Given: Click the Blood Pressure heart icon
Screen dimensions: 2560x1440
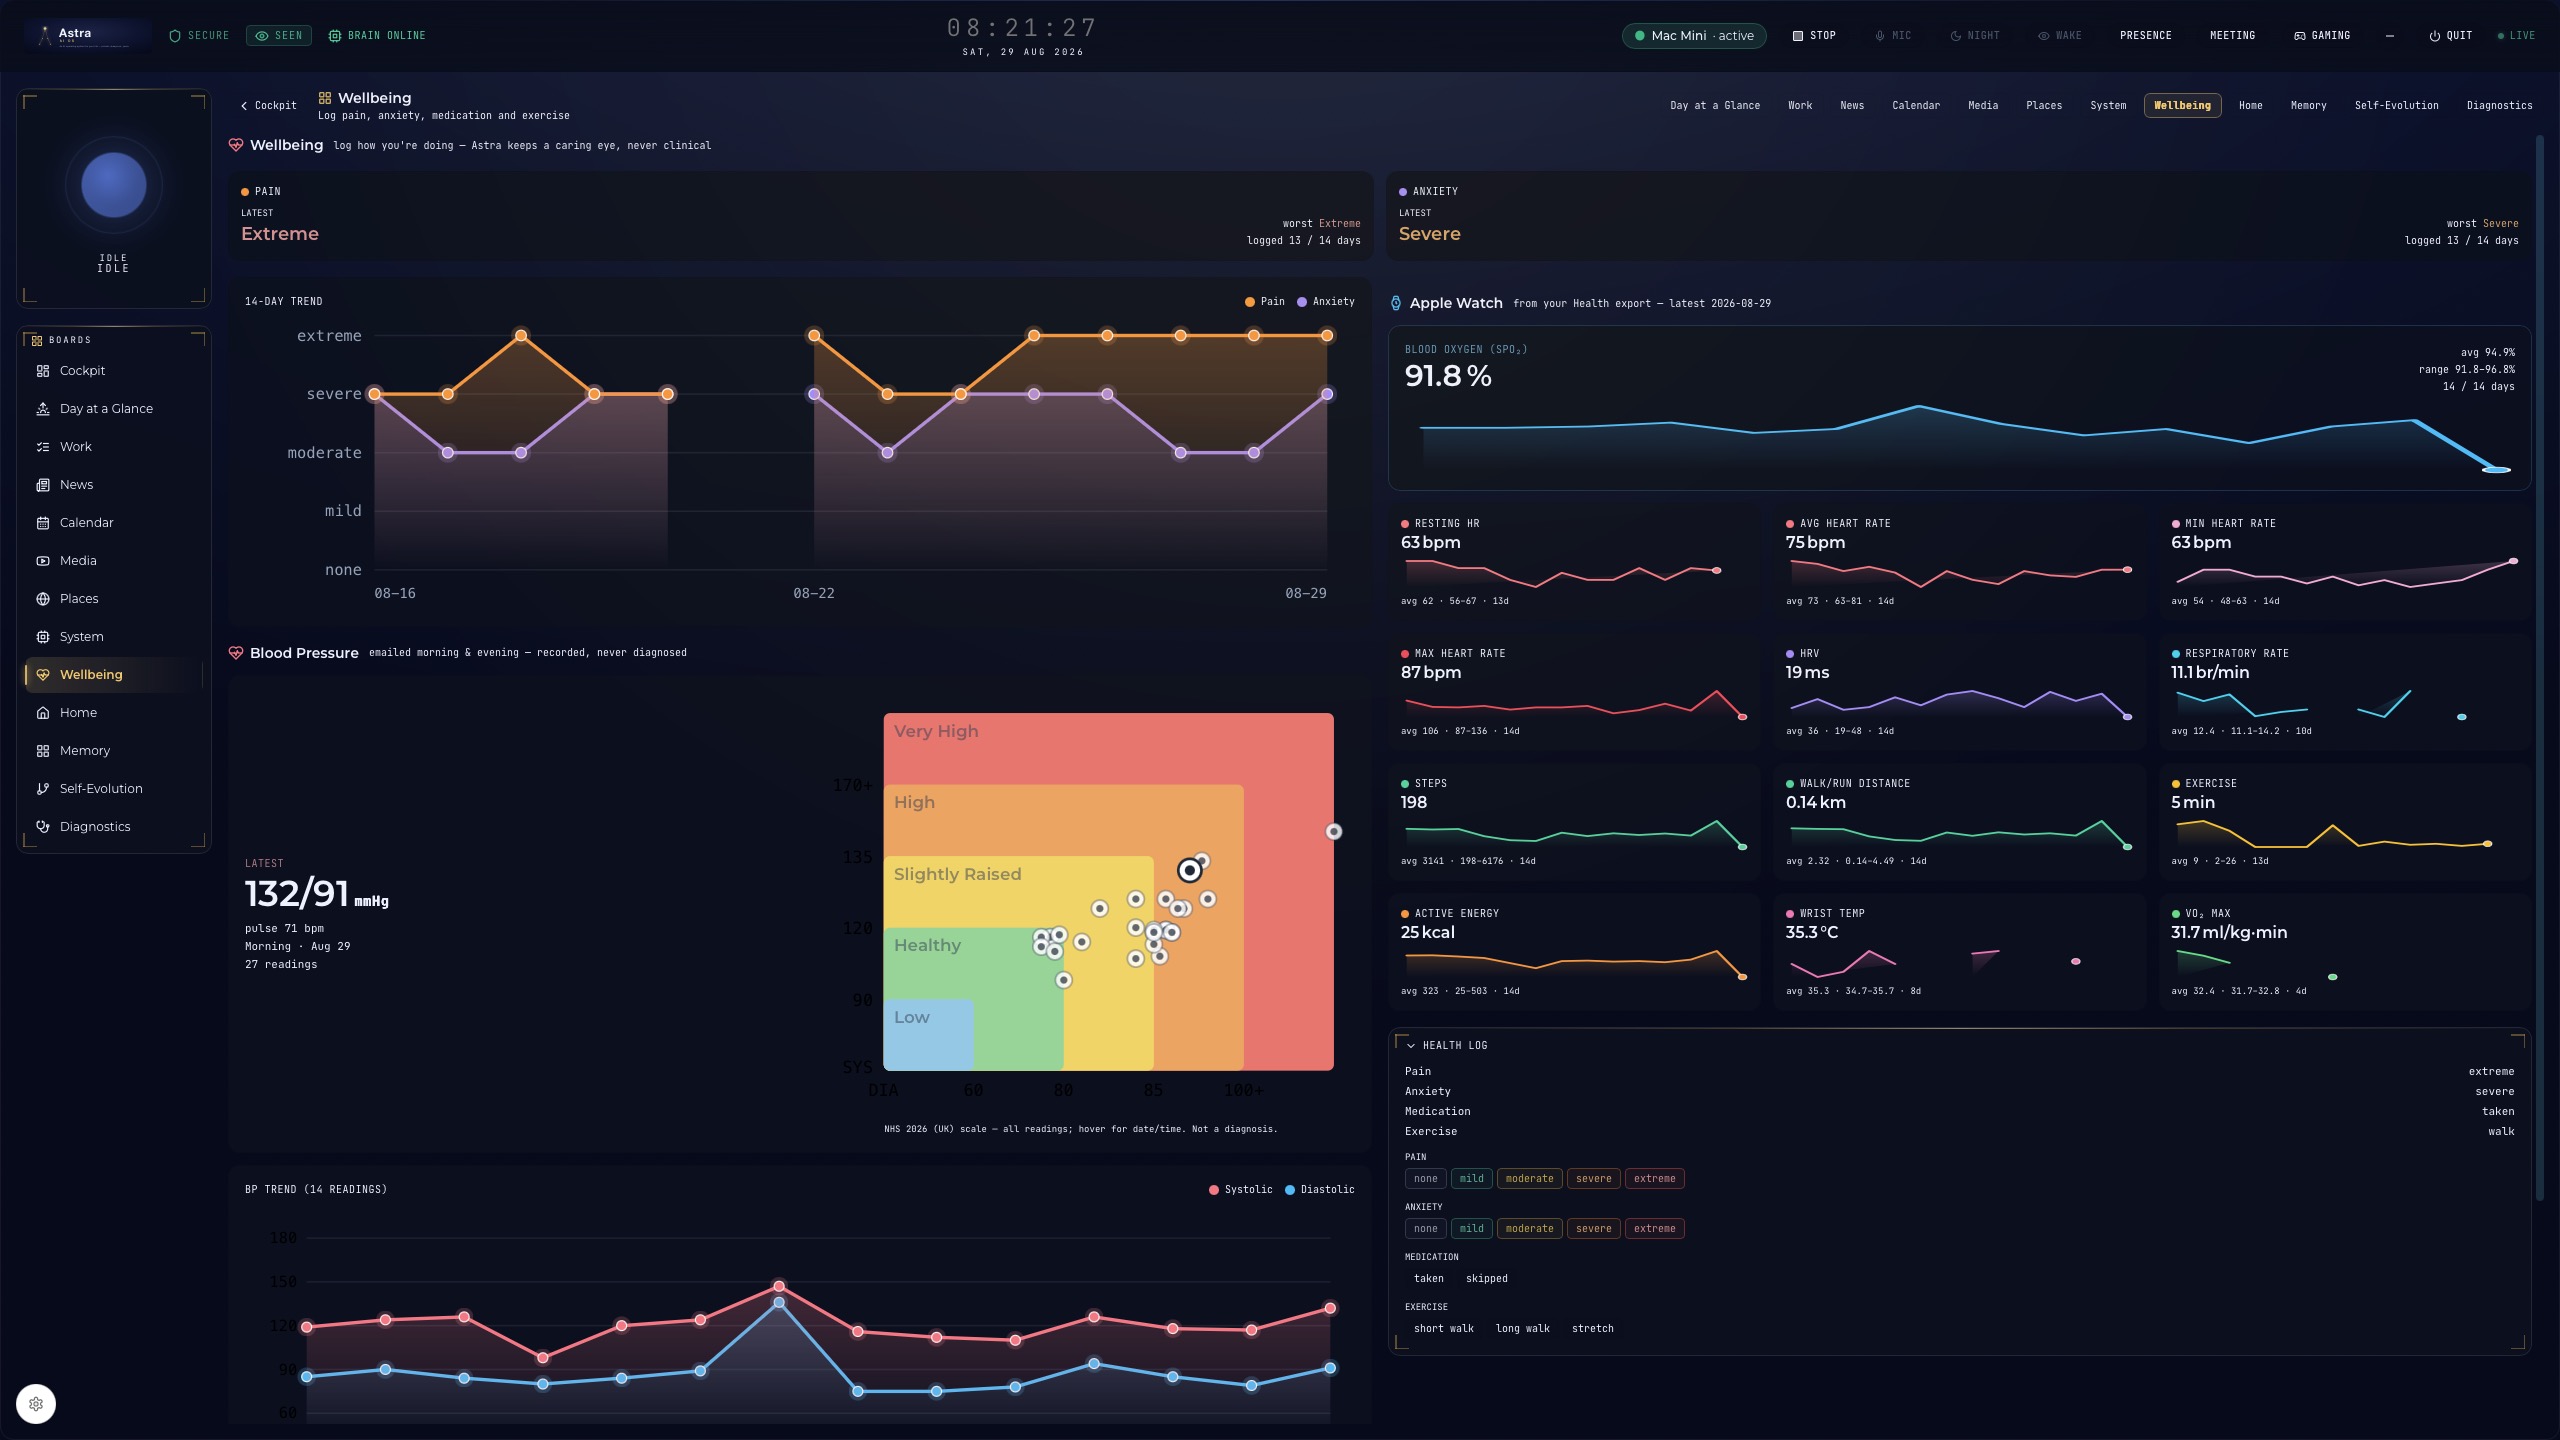Looking at the screenshot, I should coord(236,653).
